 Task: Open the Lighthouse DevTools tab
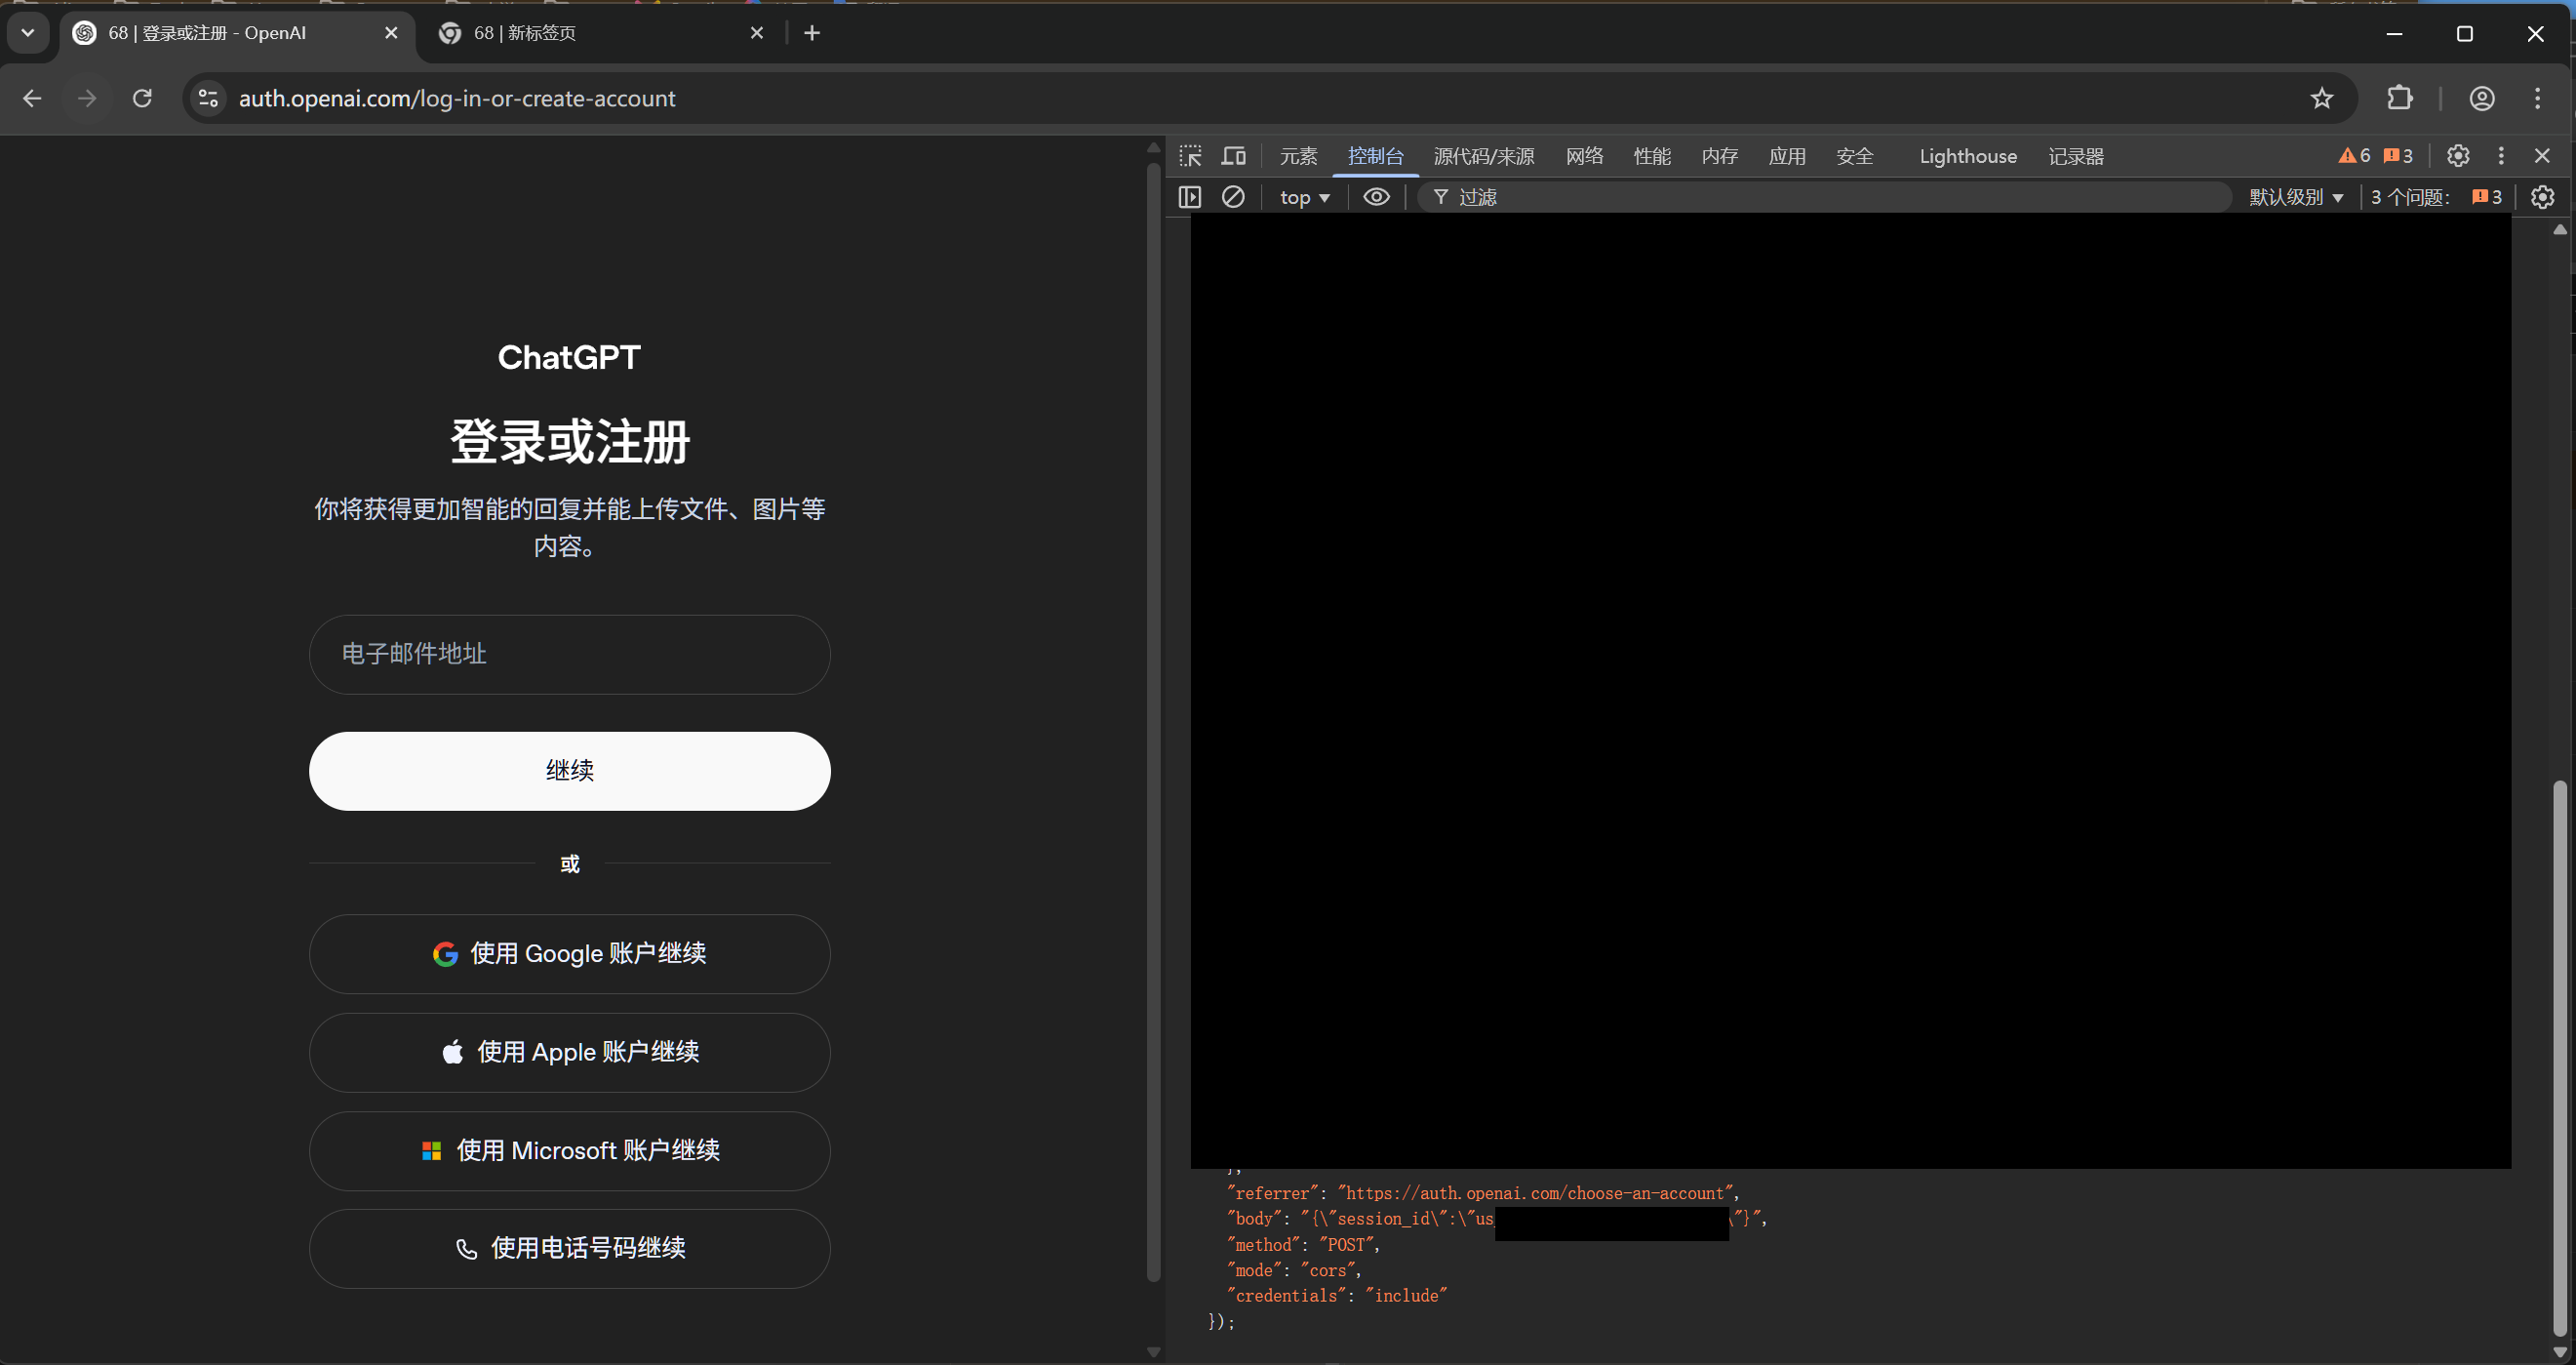click(1967, 156)
